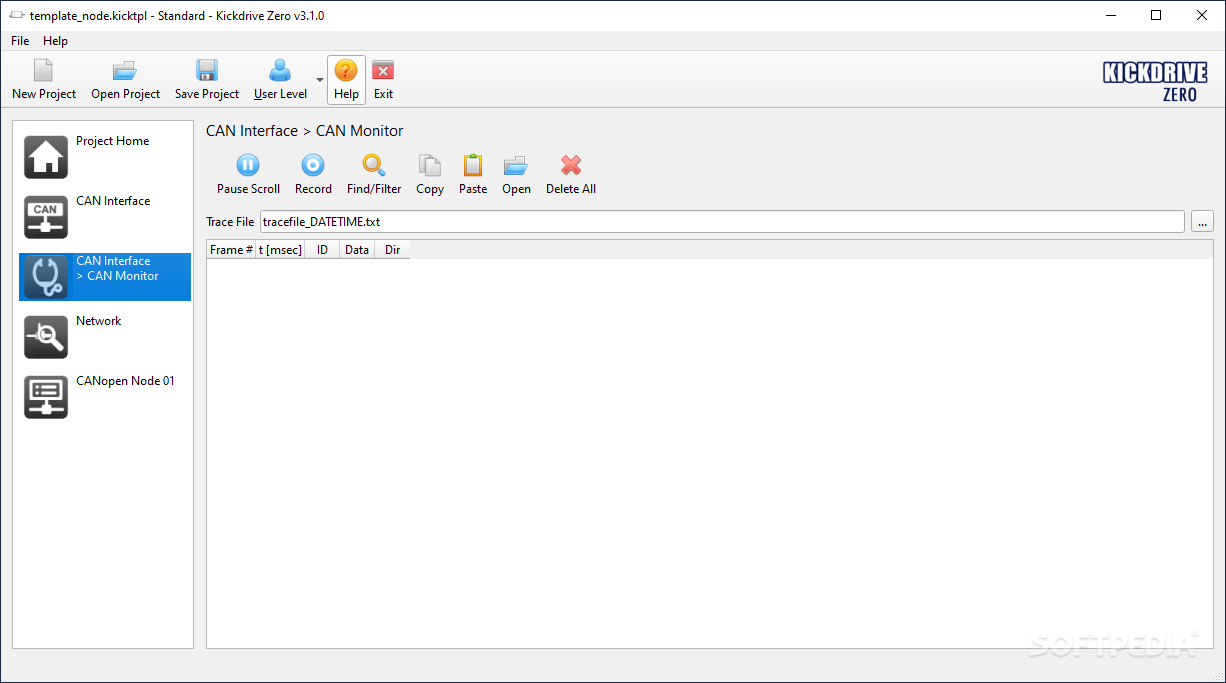The image size is (1226, 683).
Task: Click the Open Project folder icon
Action: (125, 70)
